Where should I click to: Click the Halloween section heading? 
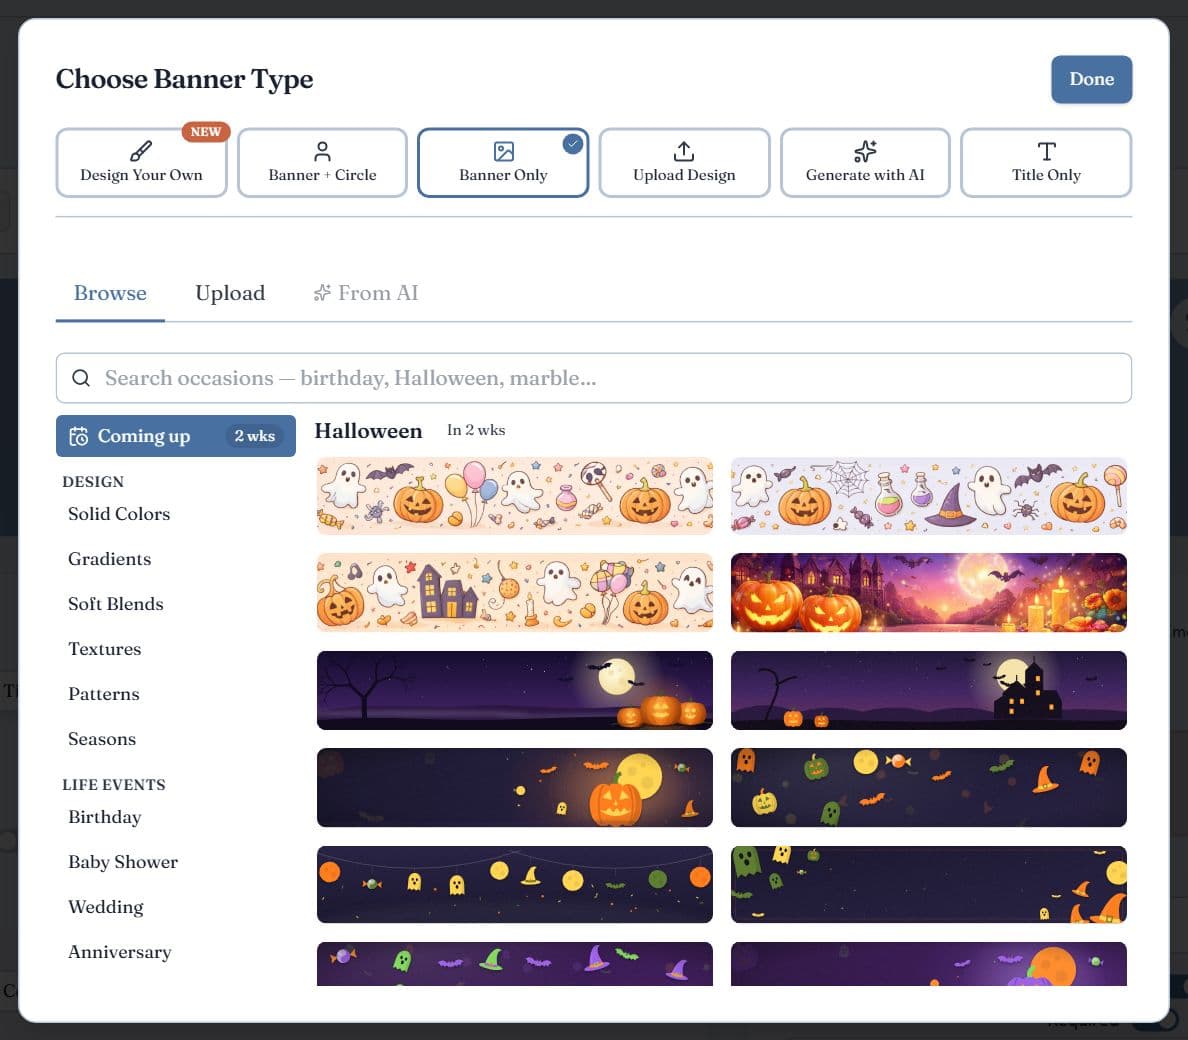point(368,431)
